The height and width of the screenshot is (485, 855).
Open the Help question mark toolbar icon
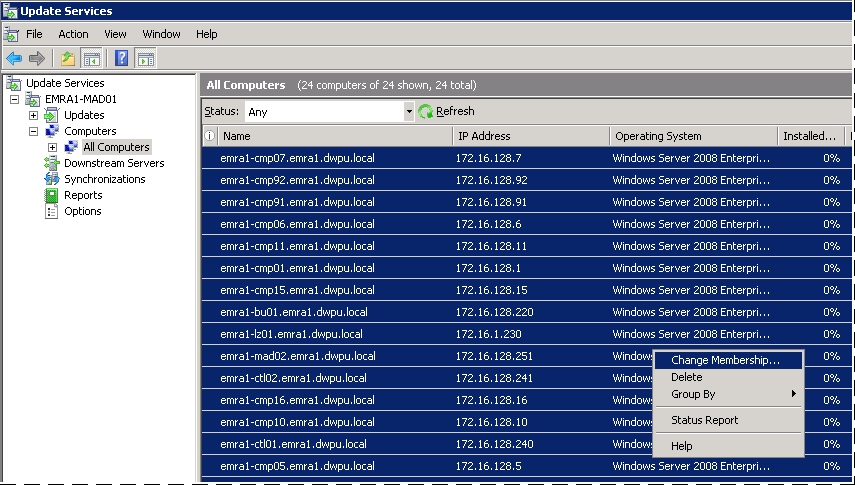(x=122, y=58)
